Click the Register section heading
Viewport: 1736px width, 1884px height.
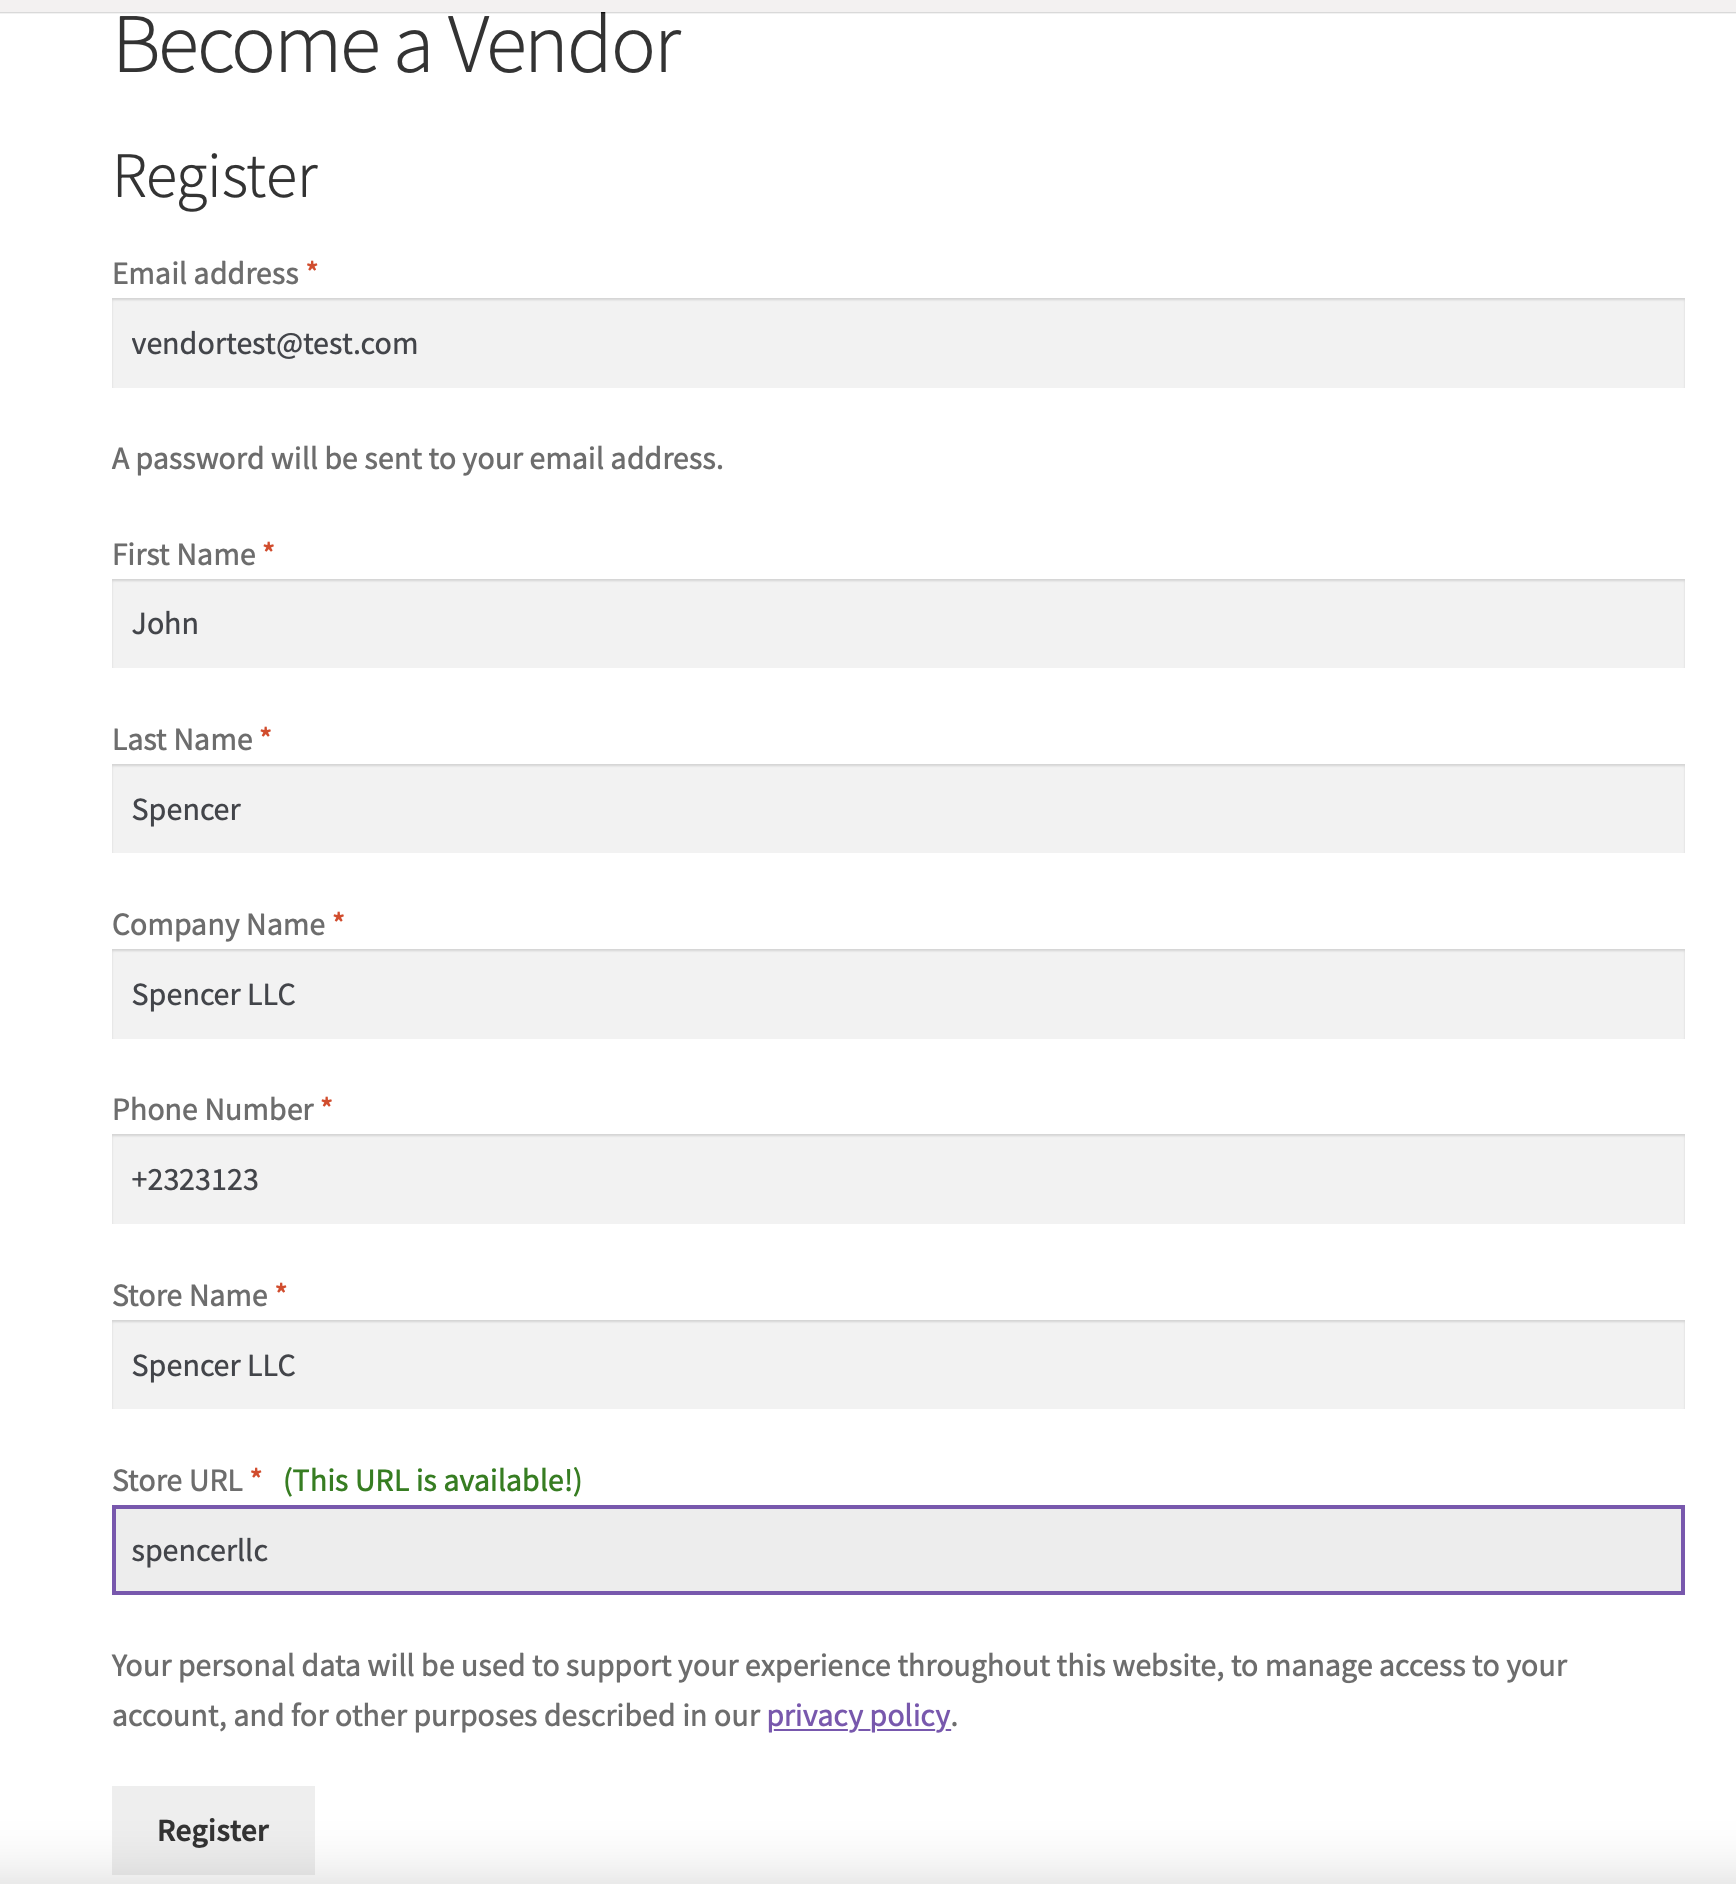[215, 177]
